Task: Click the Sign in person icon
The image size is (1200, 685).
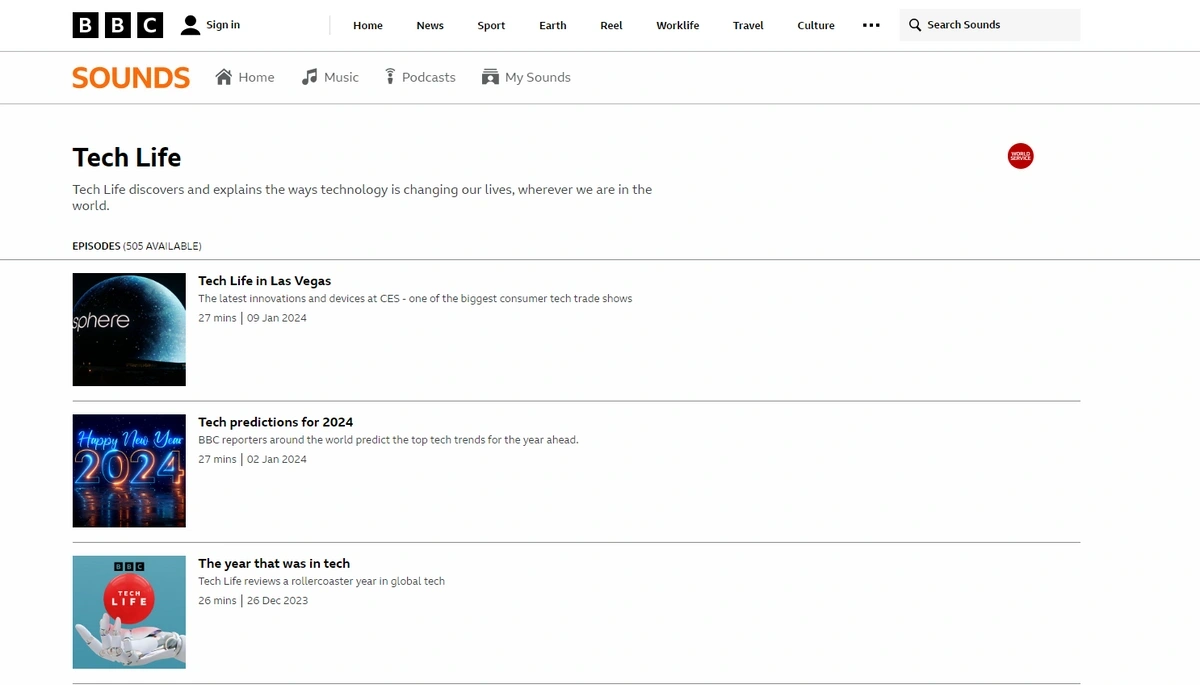Action: click(190, 24)
